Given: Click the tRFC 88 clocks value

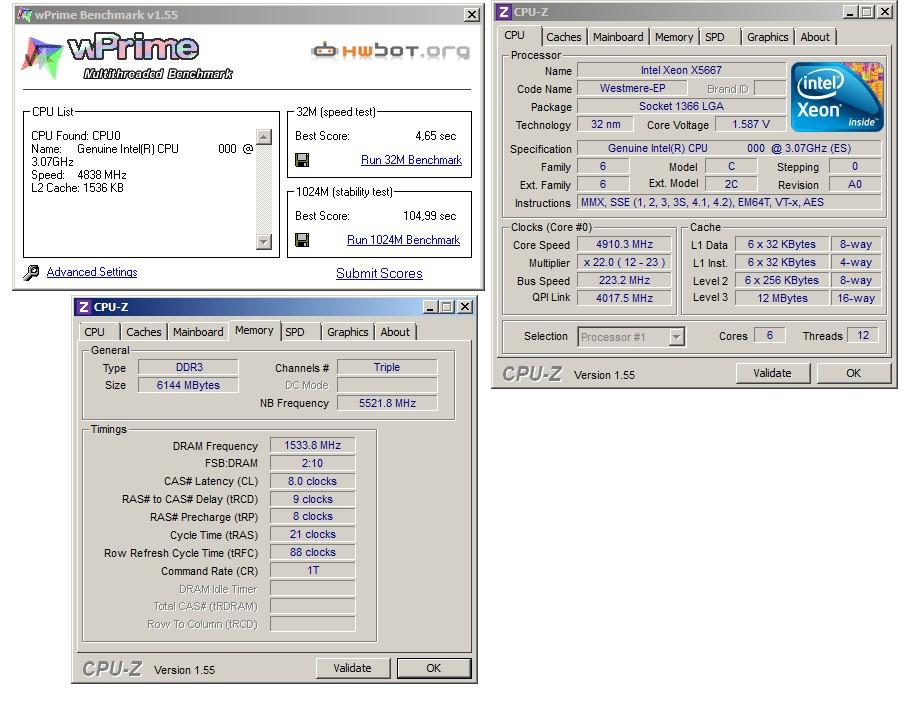Looking at the screenshot, I should [312, 552].
